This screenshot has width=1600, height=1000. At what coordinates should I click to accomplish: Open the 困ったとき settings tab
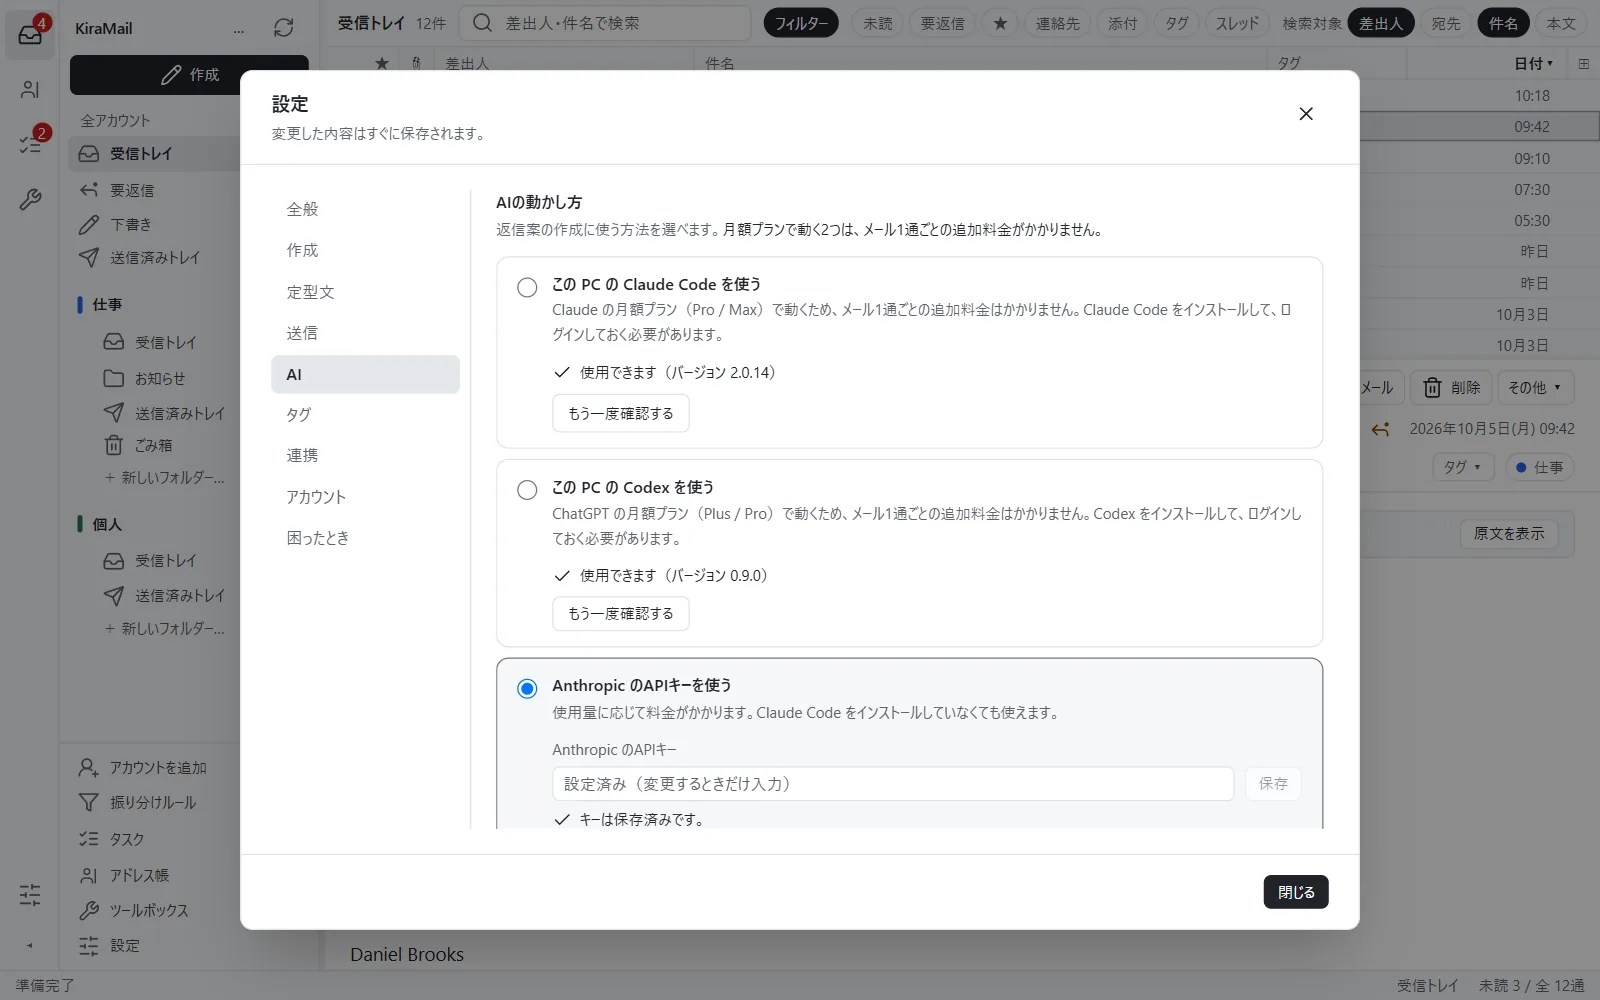click(365, 538)
